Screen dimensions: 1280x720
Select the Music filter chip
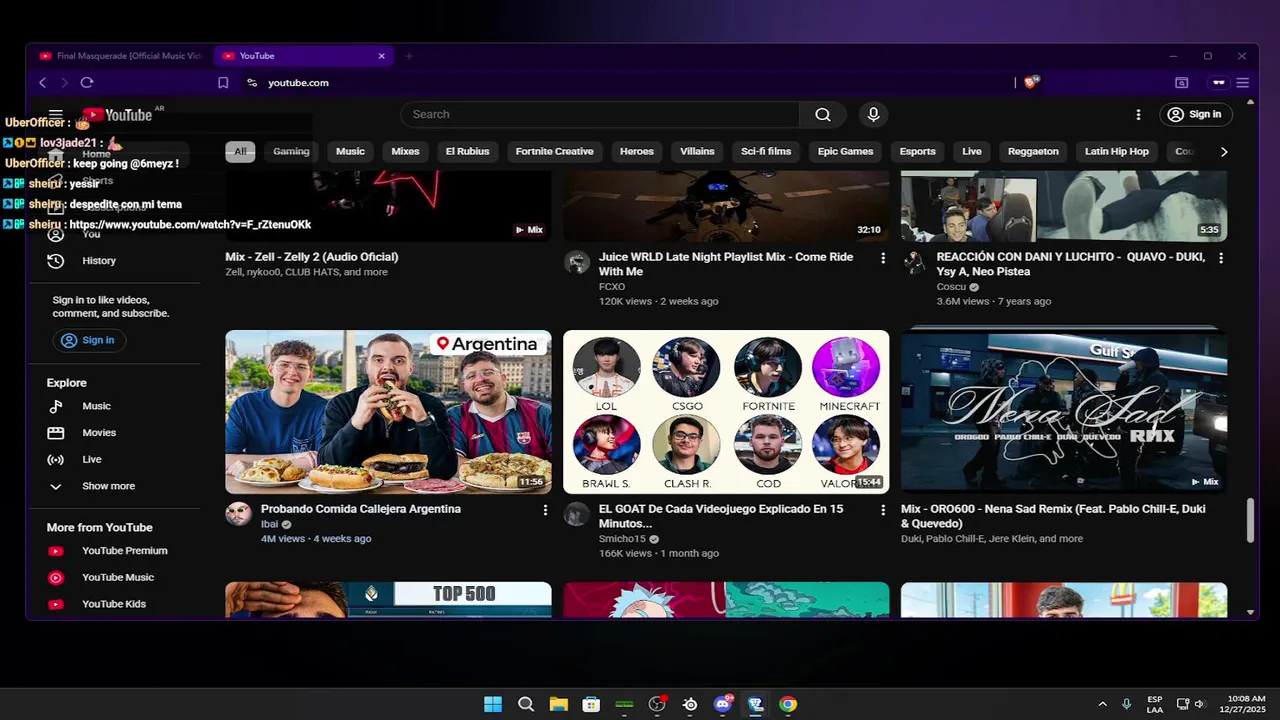click(x=350, y=152)
